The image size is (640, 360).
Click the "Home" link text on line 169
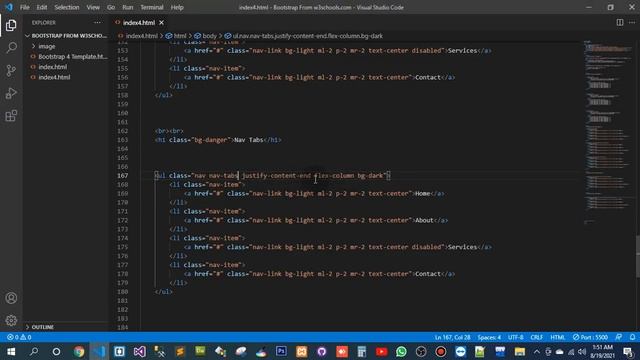[422, 193]
